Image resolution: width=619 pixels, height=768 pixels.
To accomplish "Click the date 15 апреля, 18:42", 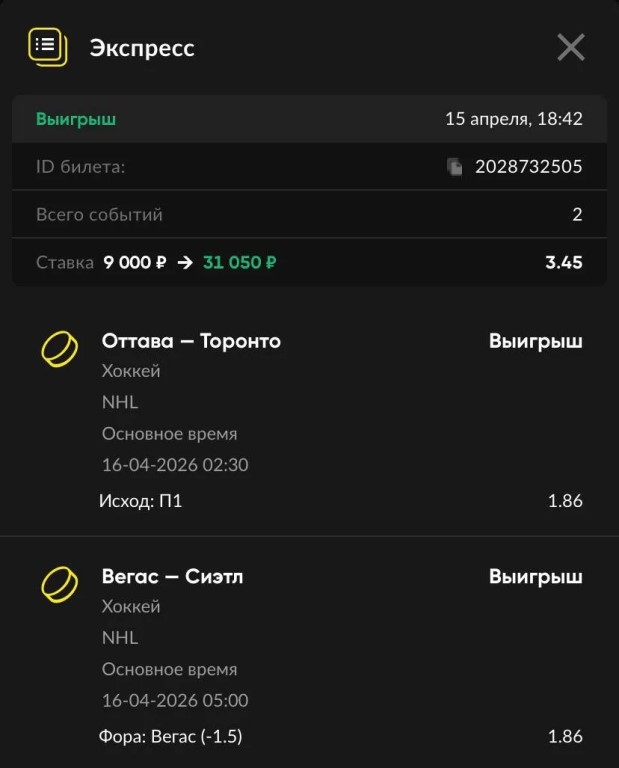I will tap(513, 119).
